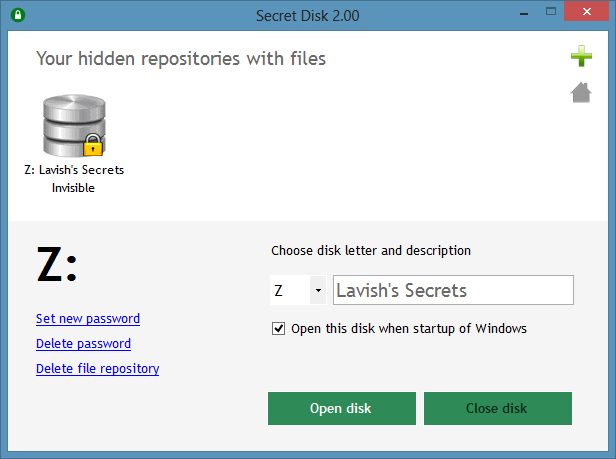616x459 pixels.
Task: Click the green plus add repository icon
Action: tap(581, 57)
